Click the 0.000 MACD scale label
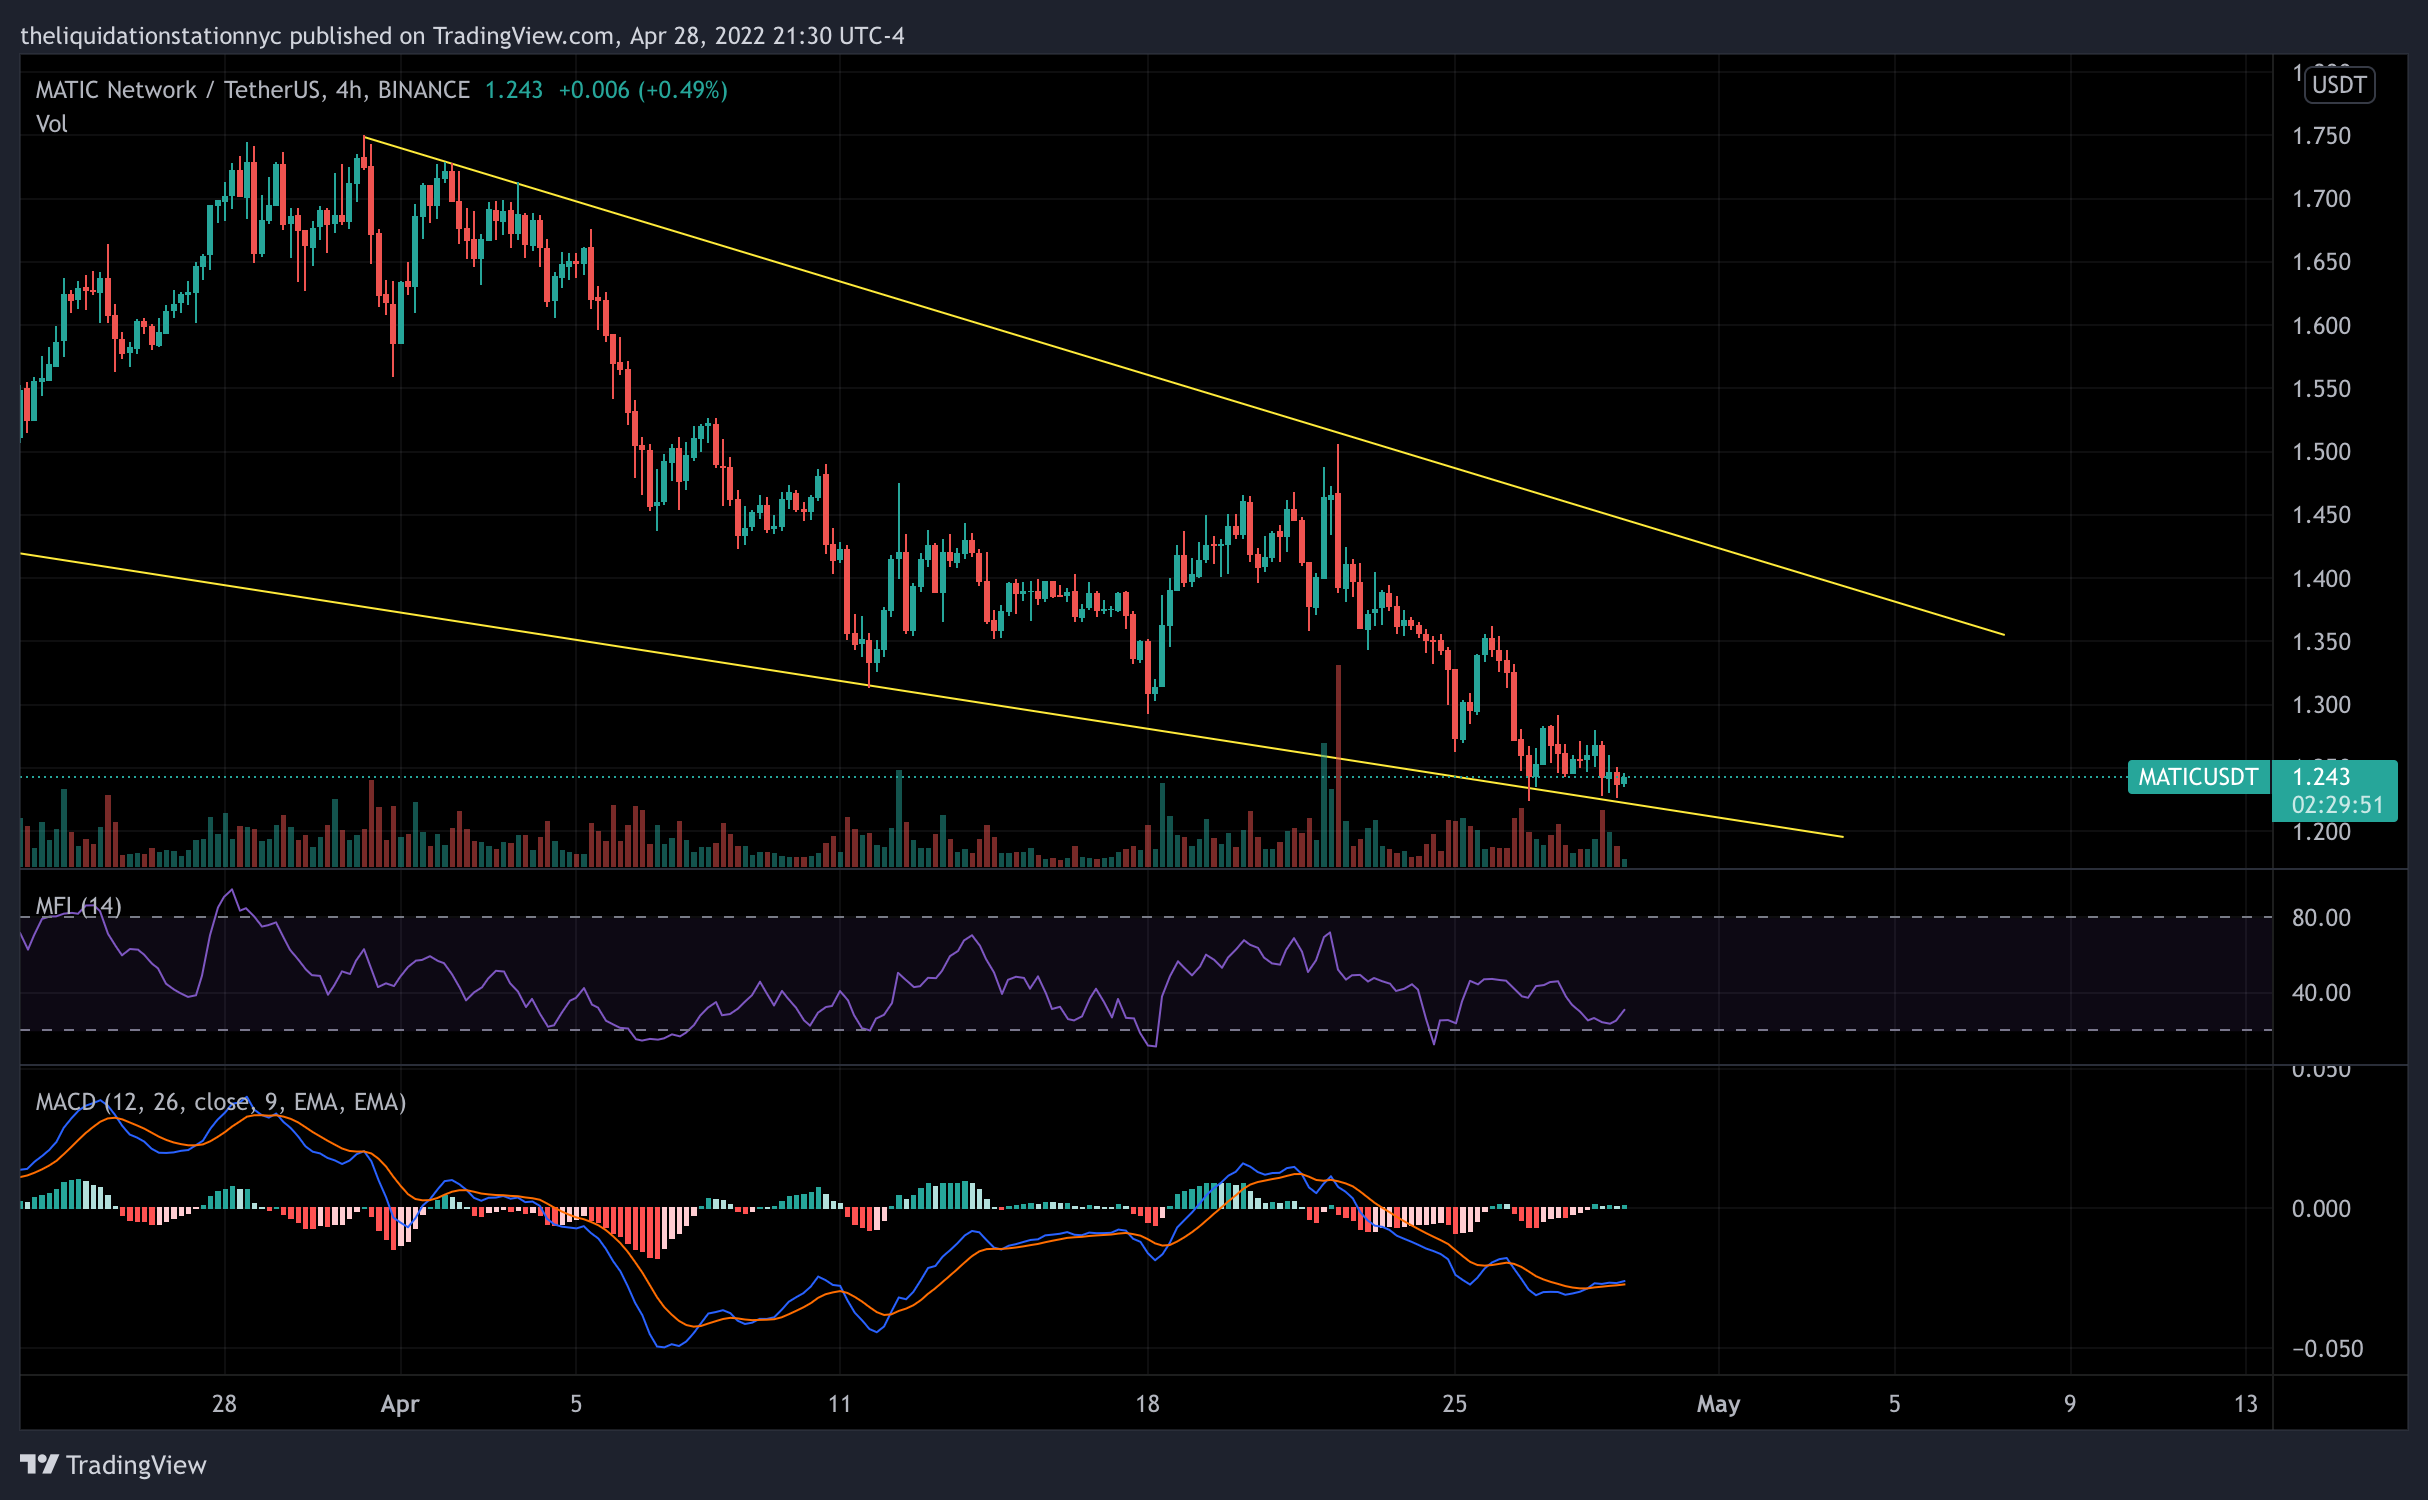Screen dimensions: 2428x1500 pos(2321,1209)
